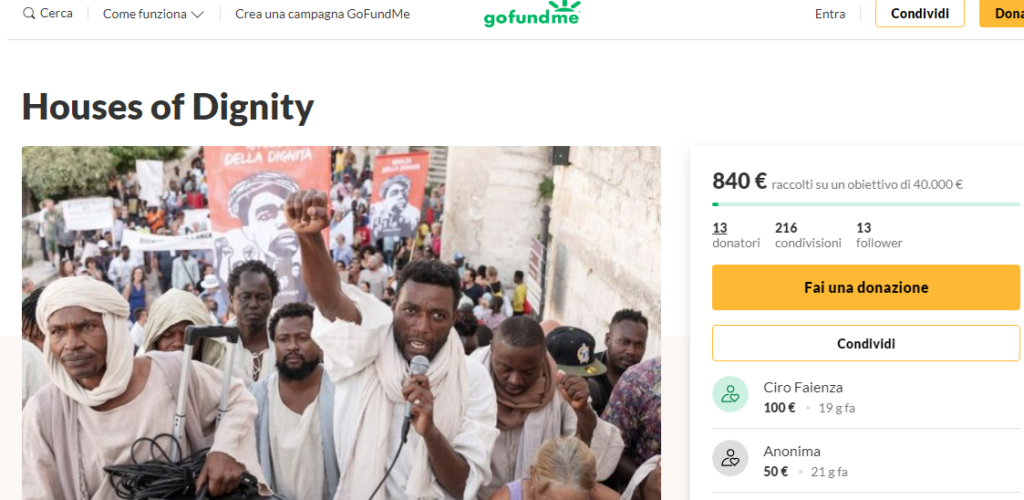Click the GoFundMe logo
The height and width of the screenshot is (500, 1024).
[x=532, y=14]
